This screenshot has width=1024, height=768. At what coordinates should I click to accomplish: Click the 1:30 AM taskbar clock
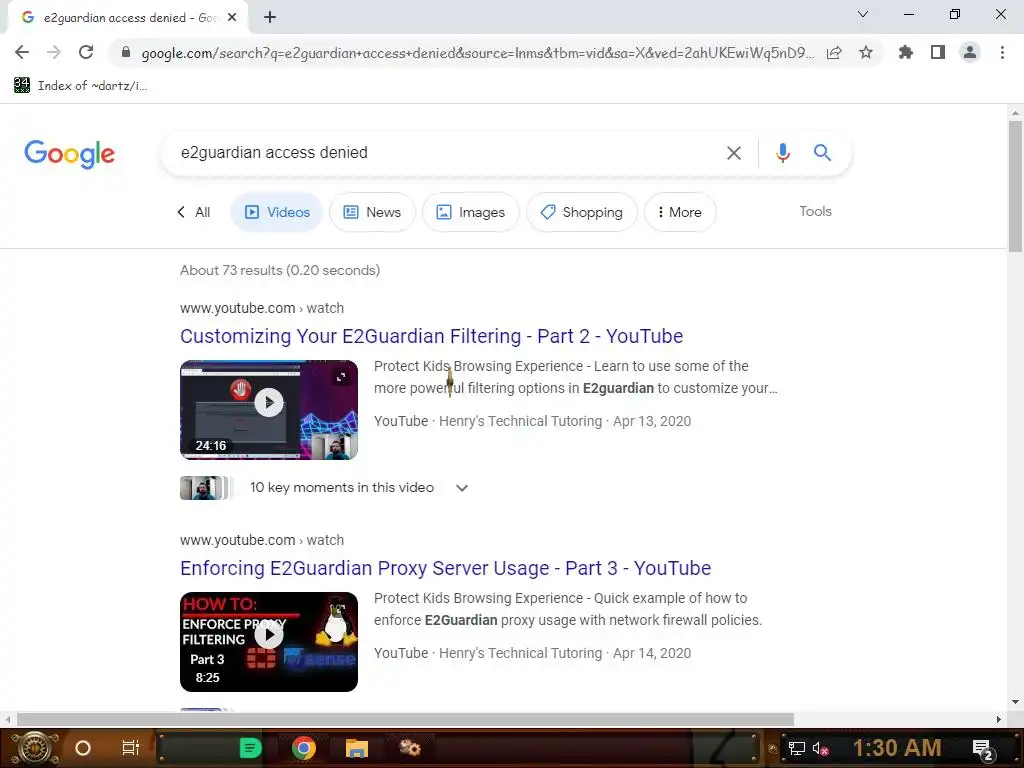click(x=897, y=748)
